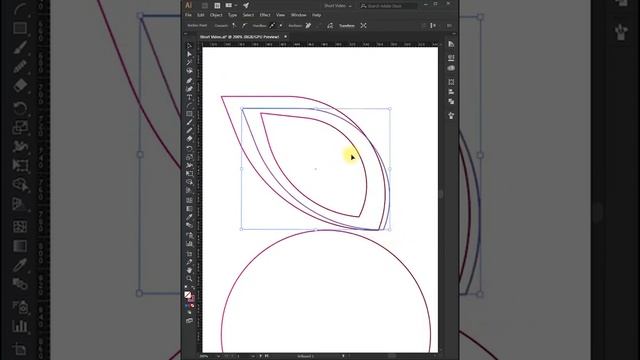Open the File menu

click(188, 15)
